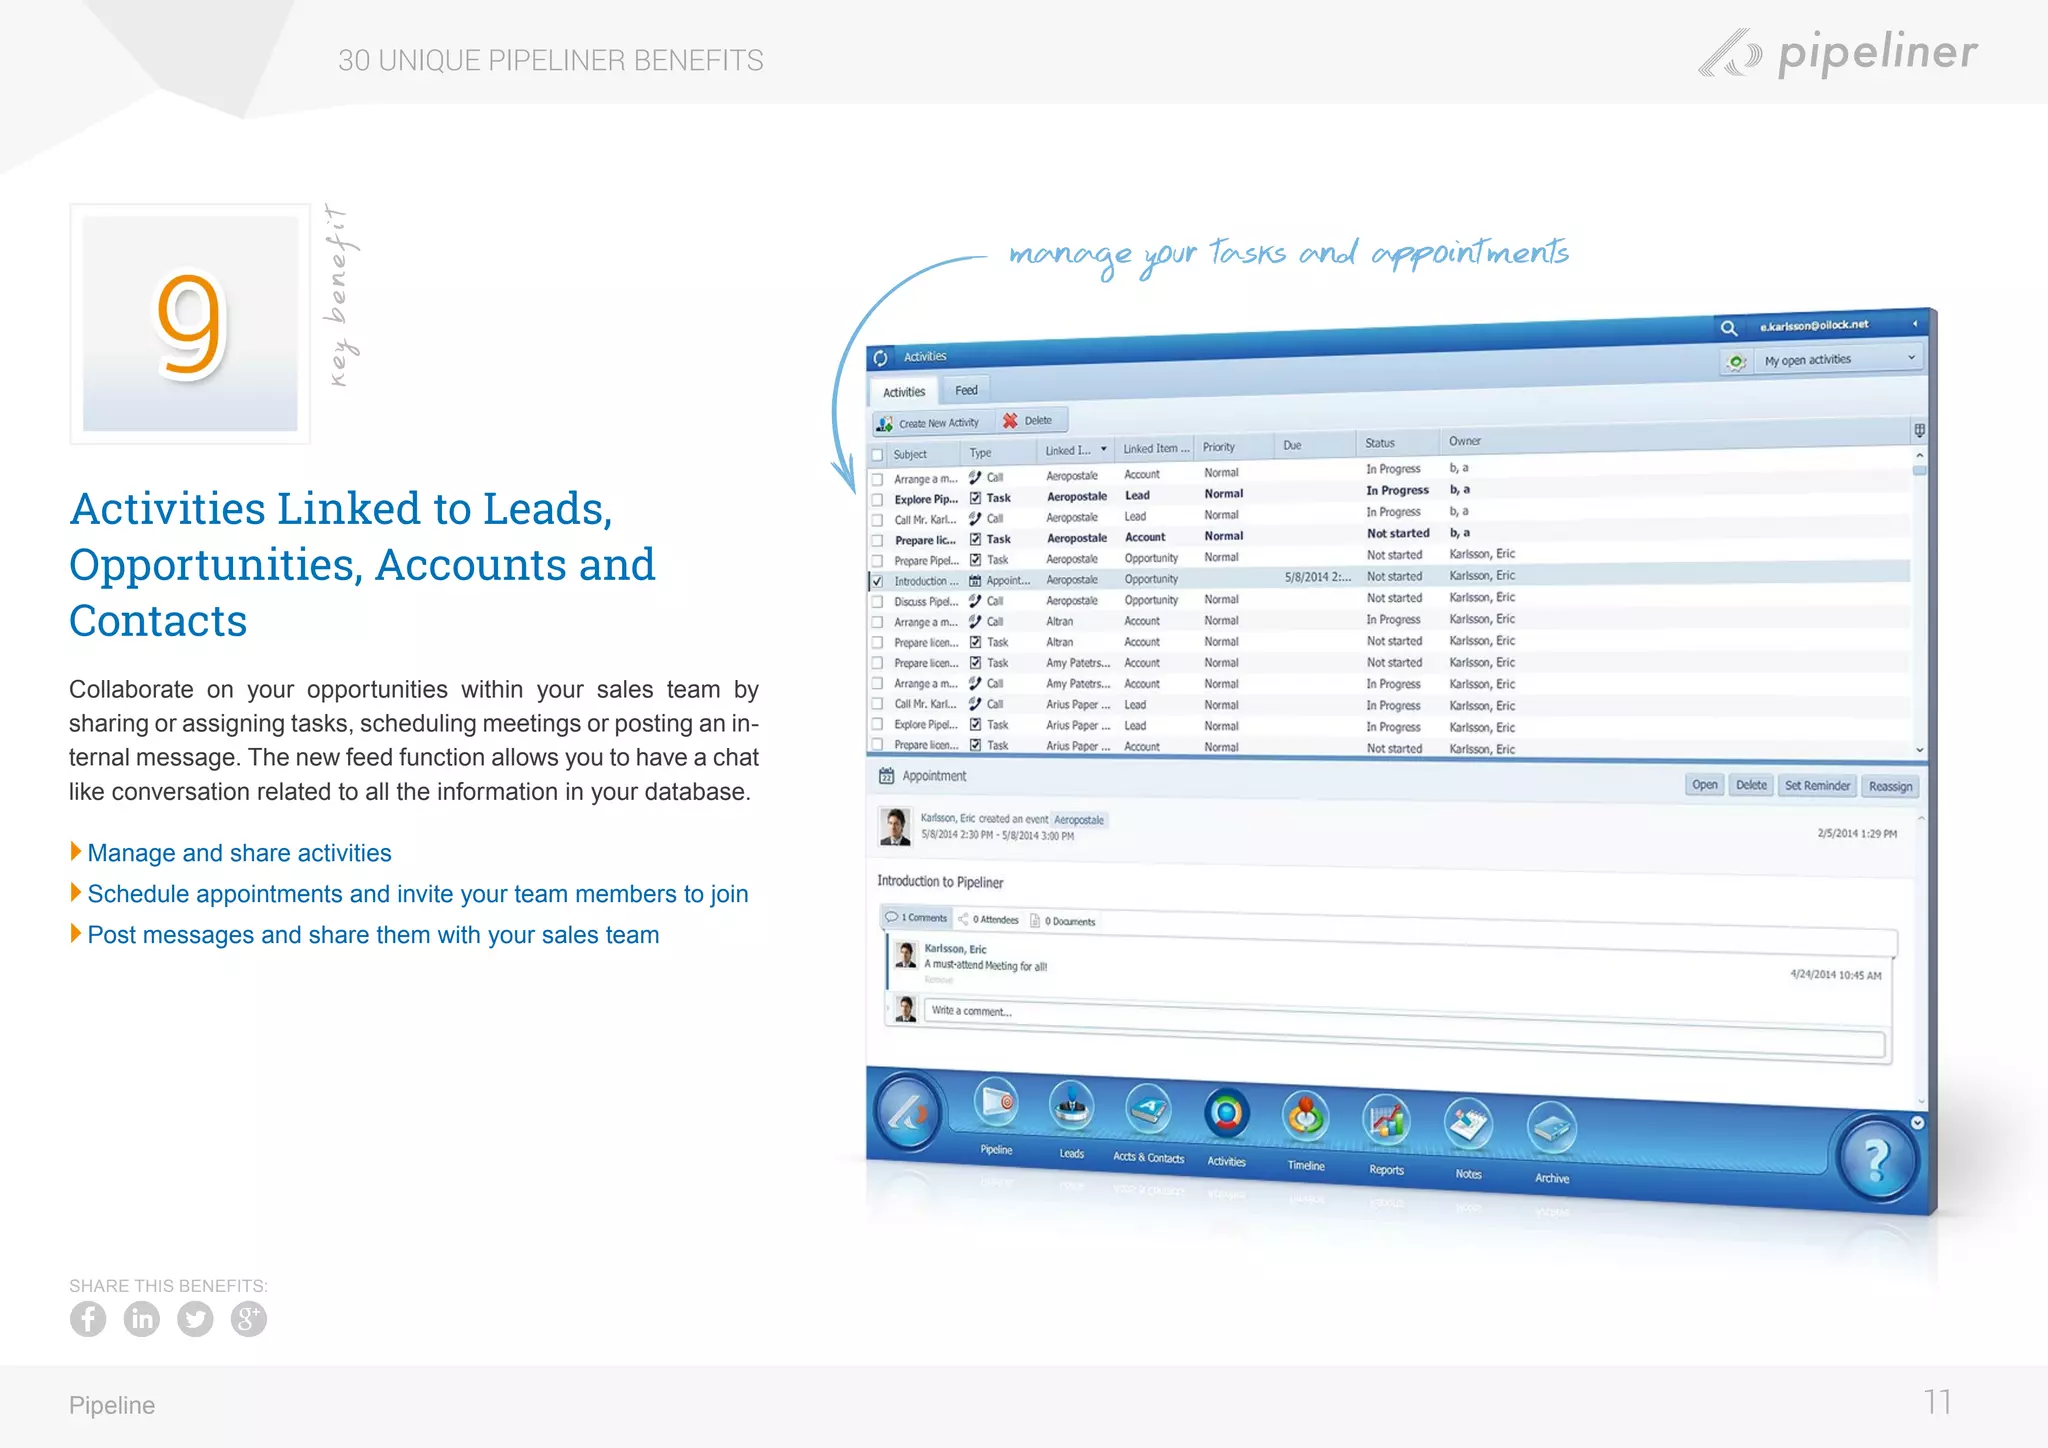This screenshot has width=2048, height=1448.
Task: Click the Appointment calendar icon in detail pane
Action: pyautogui.click(x=886, y=776)
